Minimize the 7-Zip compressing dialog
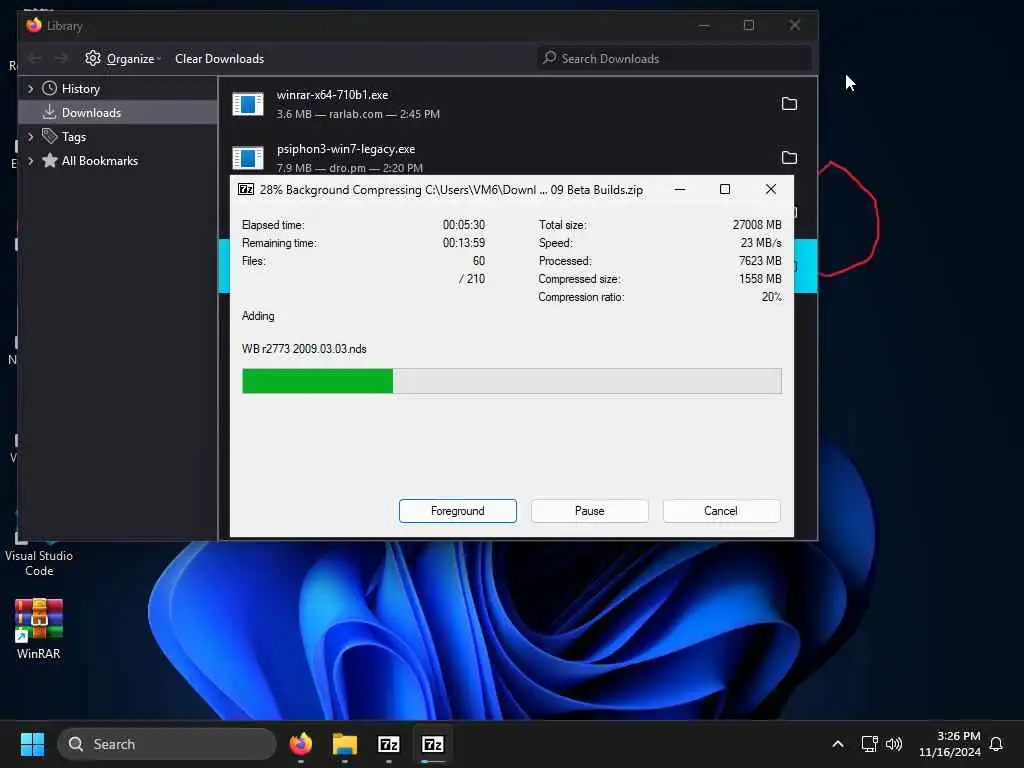Screen dimensions: 1024x768 [x=680, y=189]
